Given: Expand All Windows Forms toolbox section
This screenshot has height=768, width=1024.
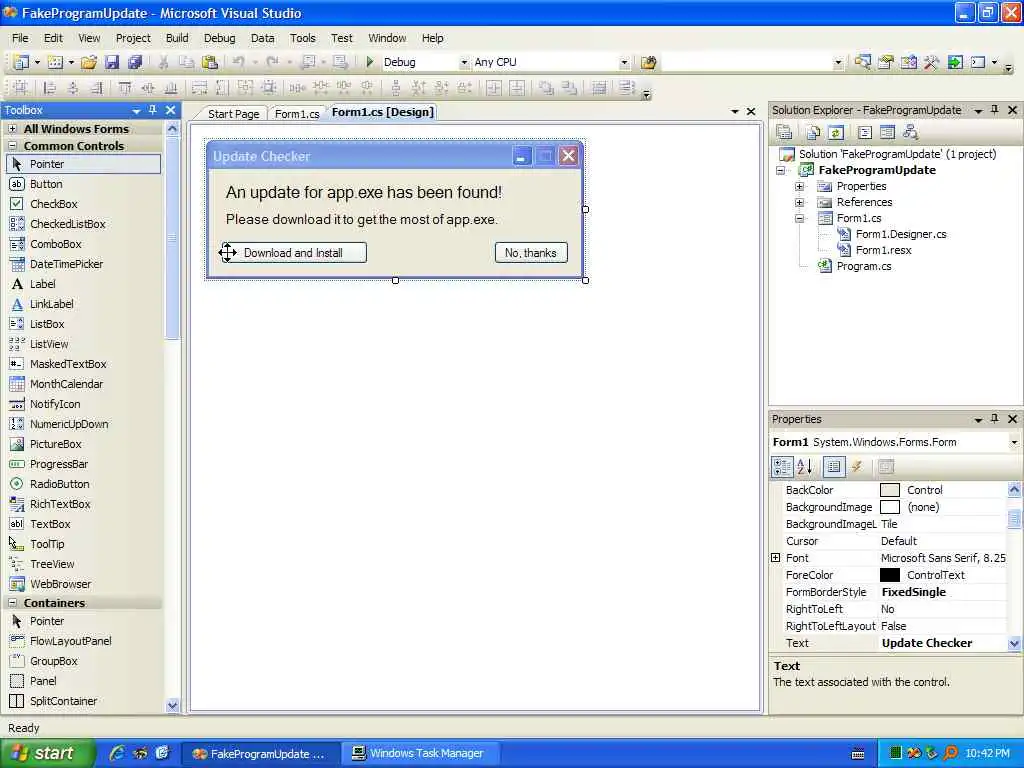Looking at the screenshot, I should coord(12,129).
